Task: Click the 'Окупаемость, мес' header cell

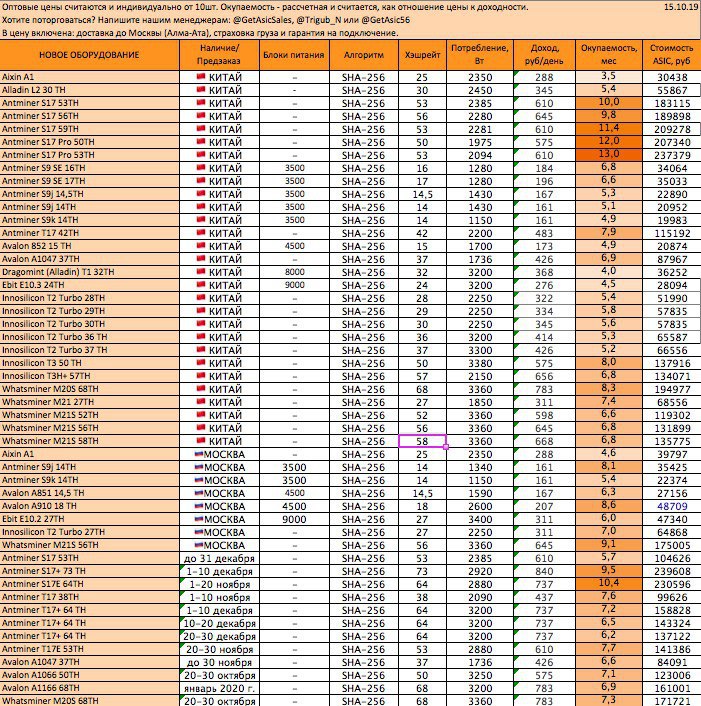Action: click(x=609, y=55)
